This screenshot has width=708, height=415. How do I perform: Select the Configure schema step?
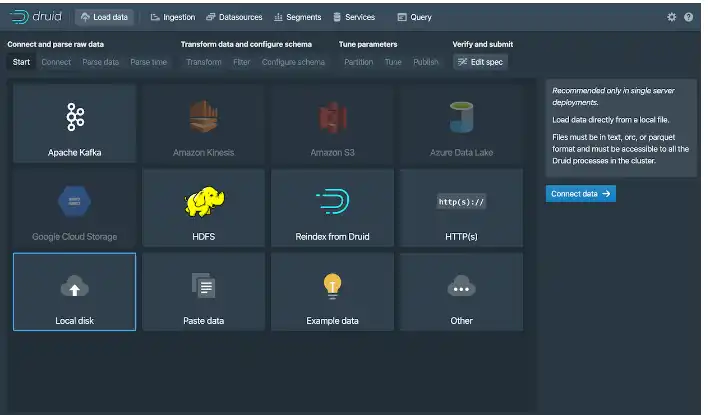point(293,62)
